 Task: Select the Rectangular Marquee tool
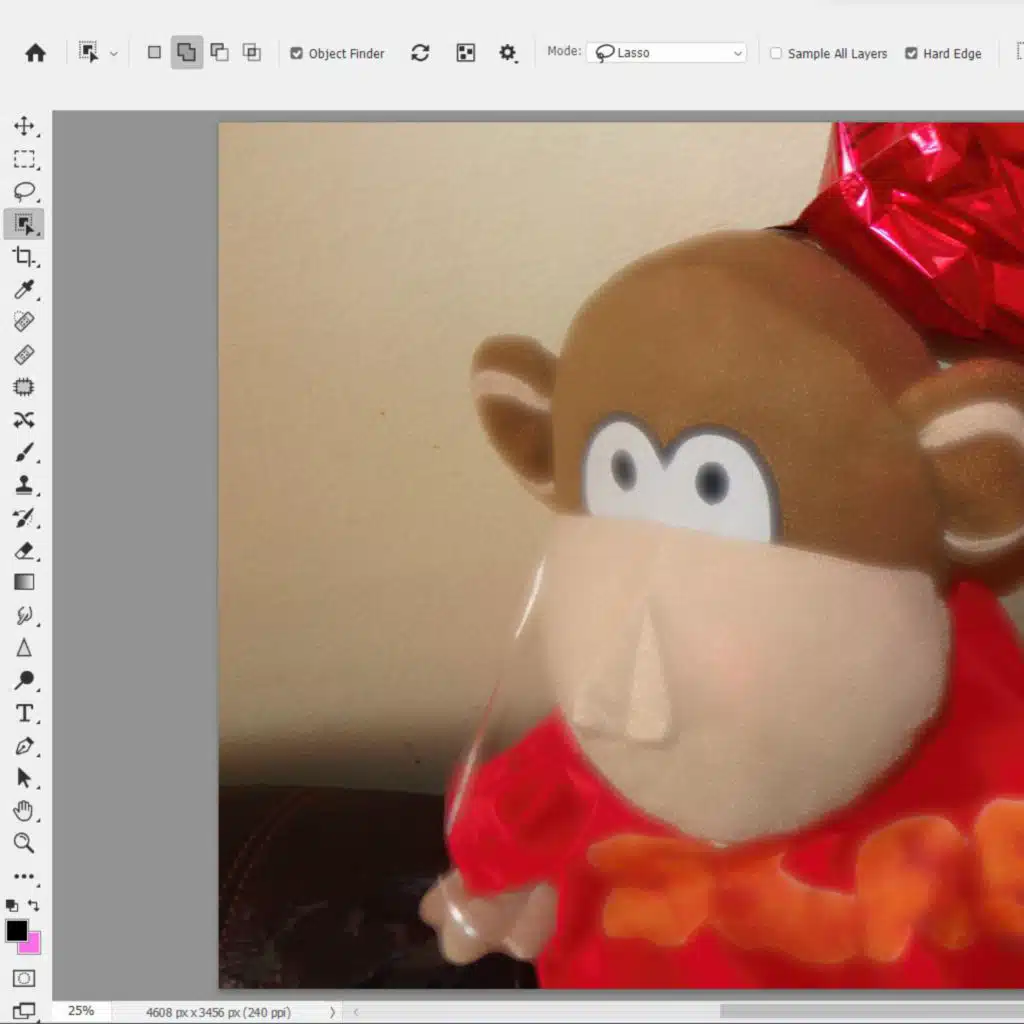24,159
